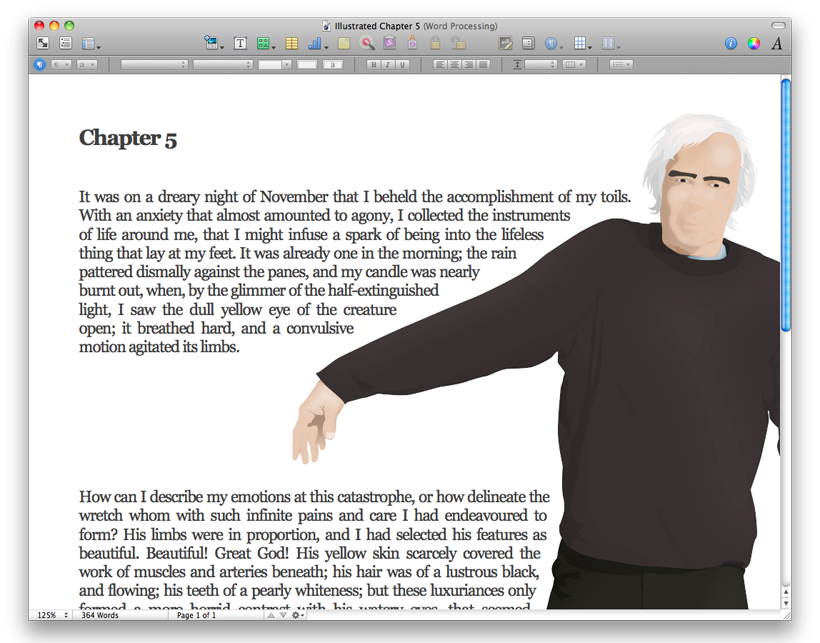Toggle toolbar visibility with the pill button
The image size is (820, 643).
(778, 26)
